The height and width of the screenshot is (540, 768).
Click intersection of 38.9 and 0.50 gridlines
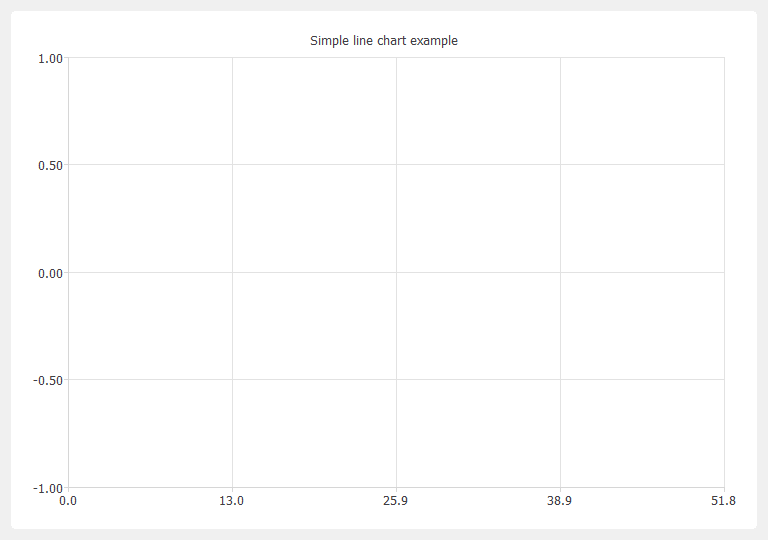(560, 165)
